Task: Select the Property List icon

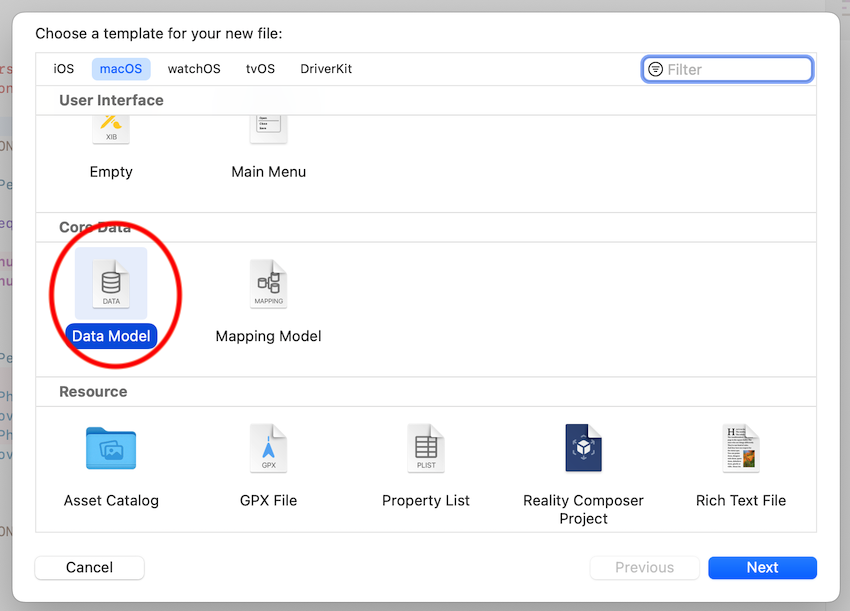Action: (x=426, y=448)
